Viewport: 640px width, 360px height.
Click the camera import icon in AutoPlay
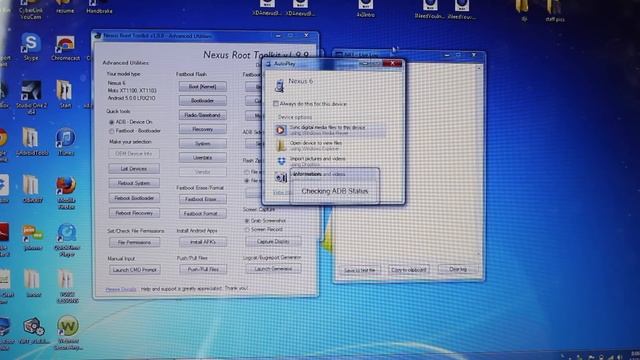pyautogui.click(x=281, y=177)
